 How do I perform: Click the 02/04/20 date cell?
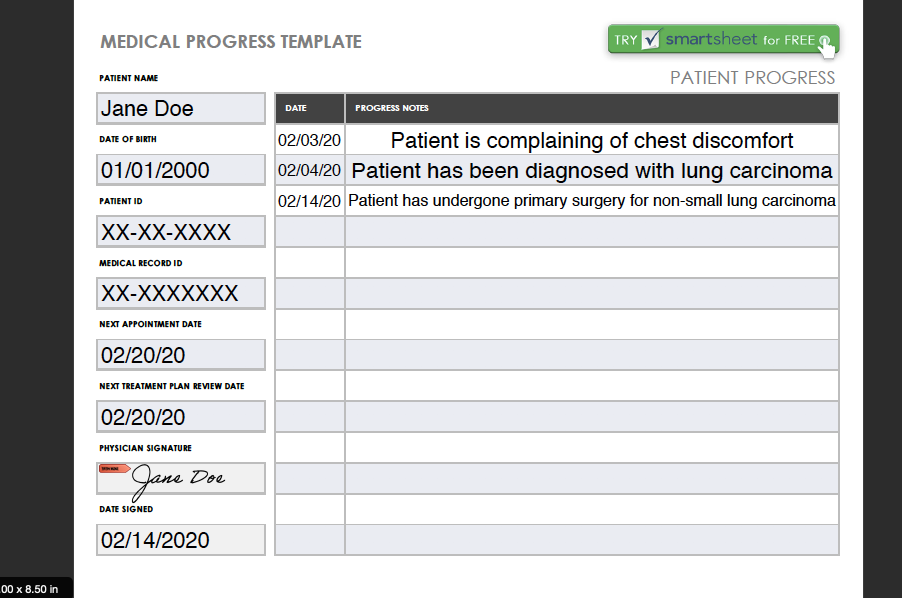309,170
